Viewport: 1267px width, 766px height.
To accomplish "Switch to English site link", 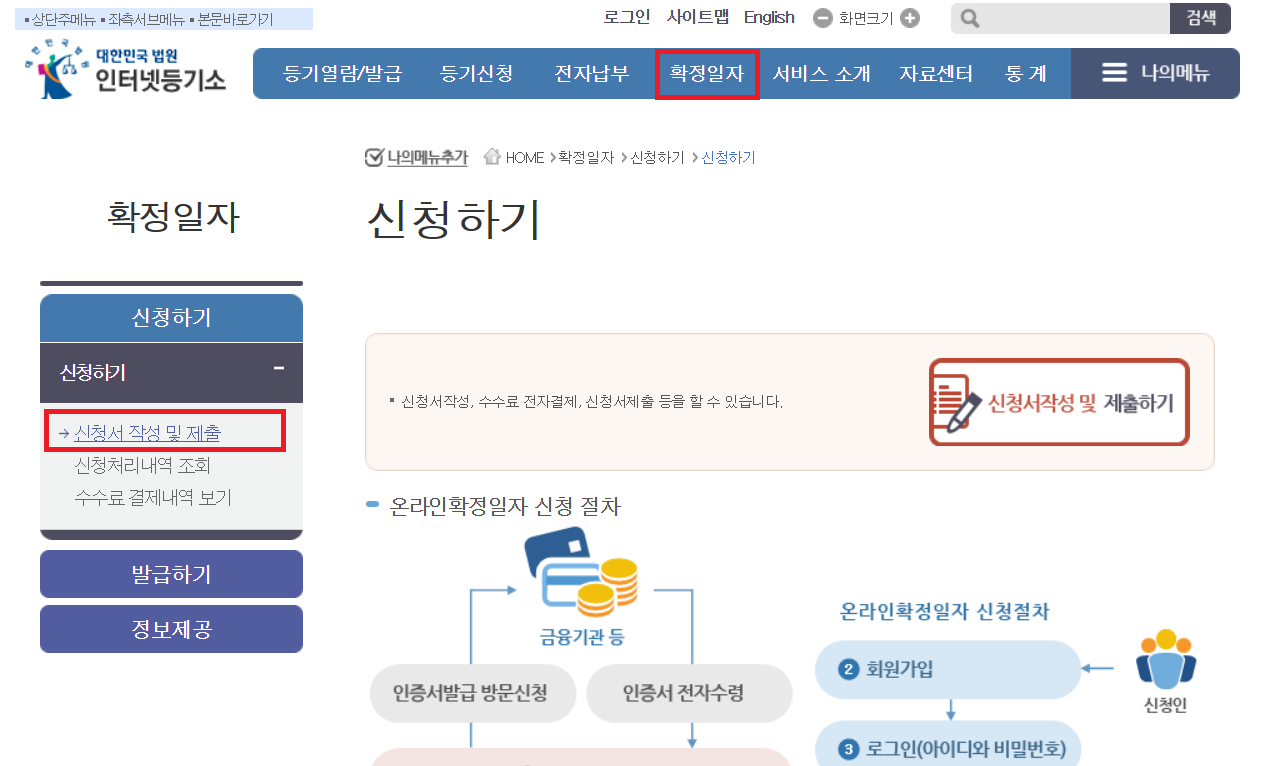I will (x=769, y=17).
